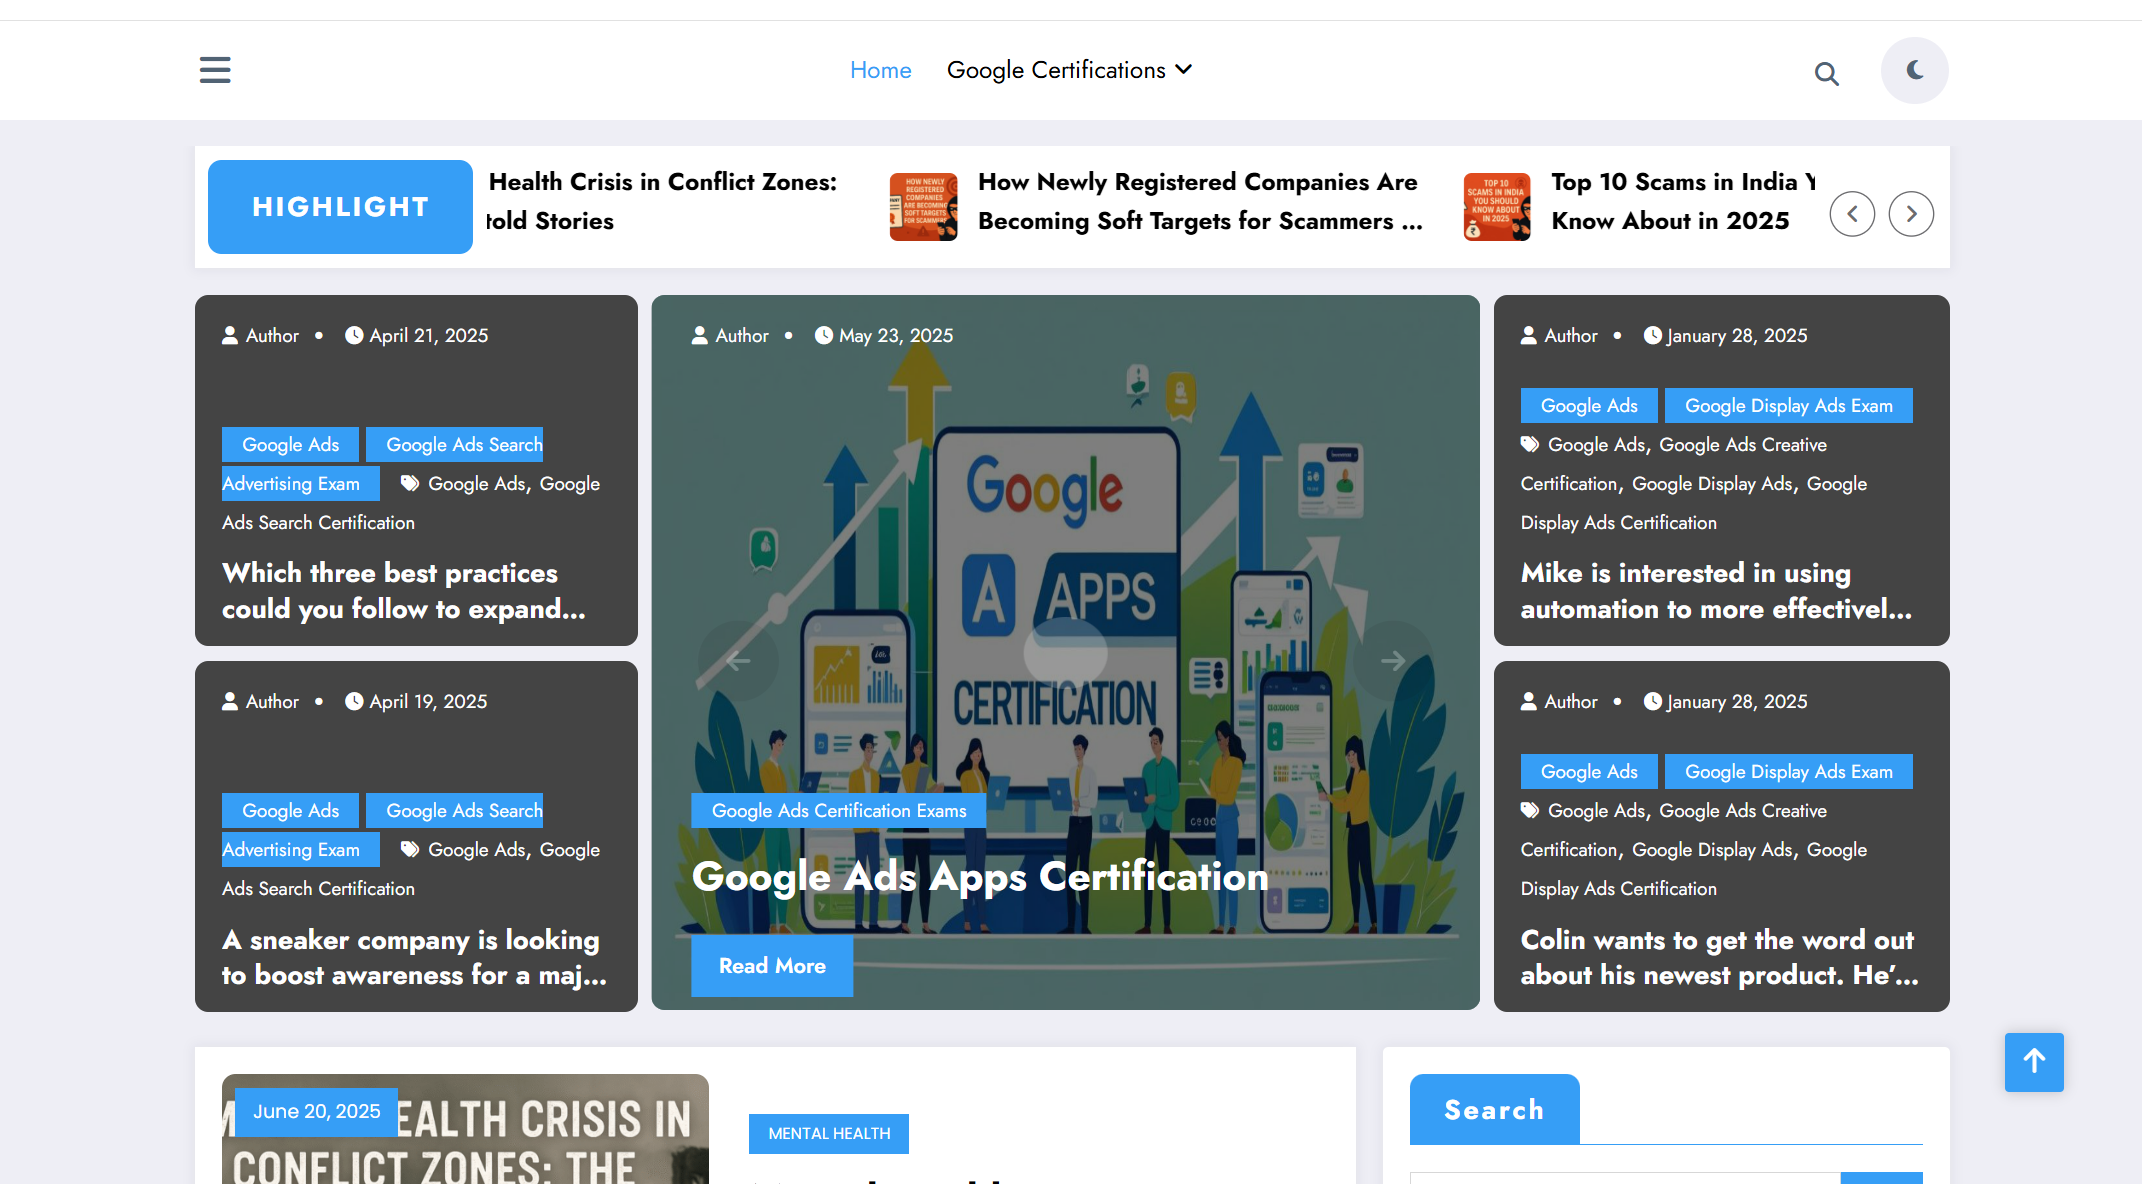
Task: Select Google Ads tag on April 19 card
Action: click(290, 811)
